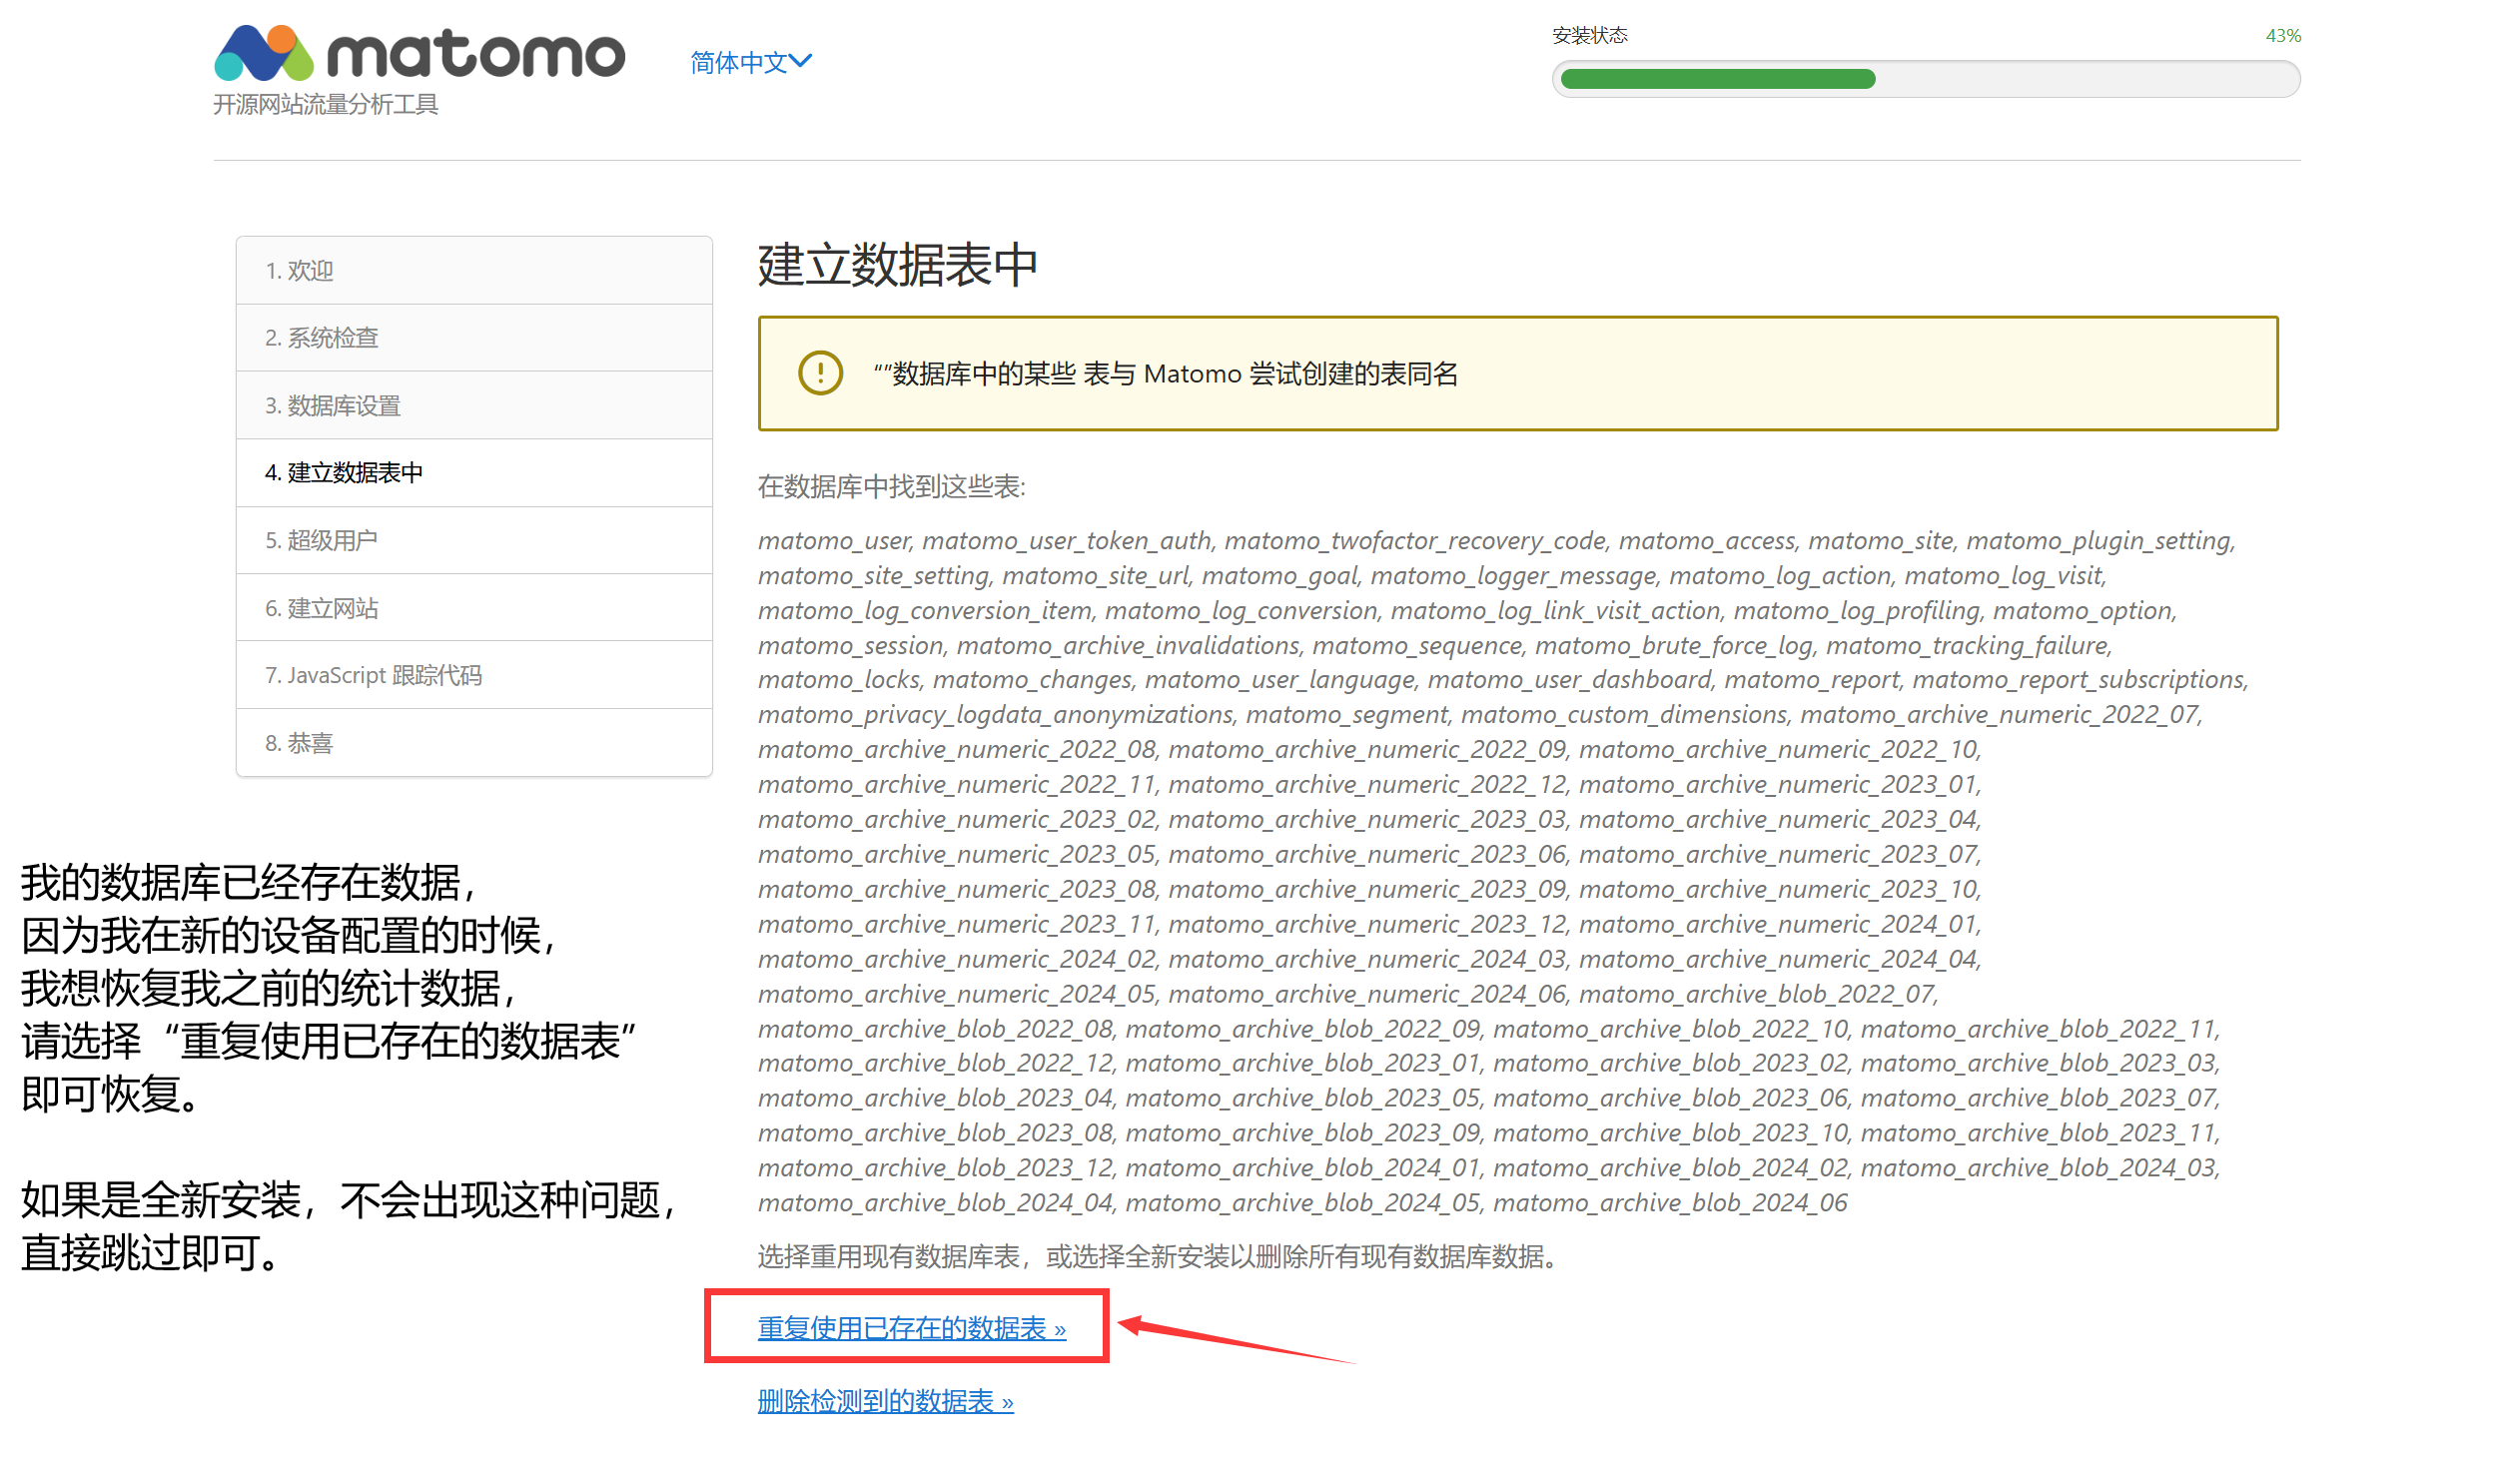Image resolution: width=2508 pixels, height=1484 pixels.
Task: Click the 安装状态 label
Action: click(x=1589, y=36)
